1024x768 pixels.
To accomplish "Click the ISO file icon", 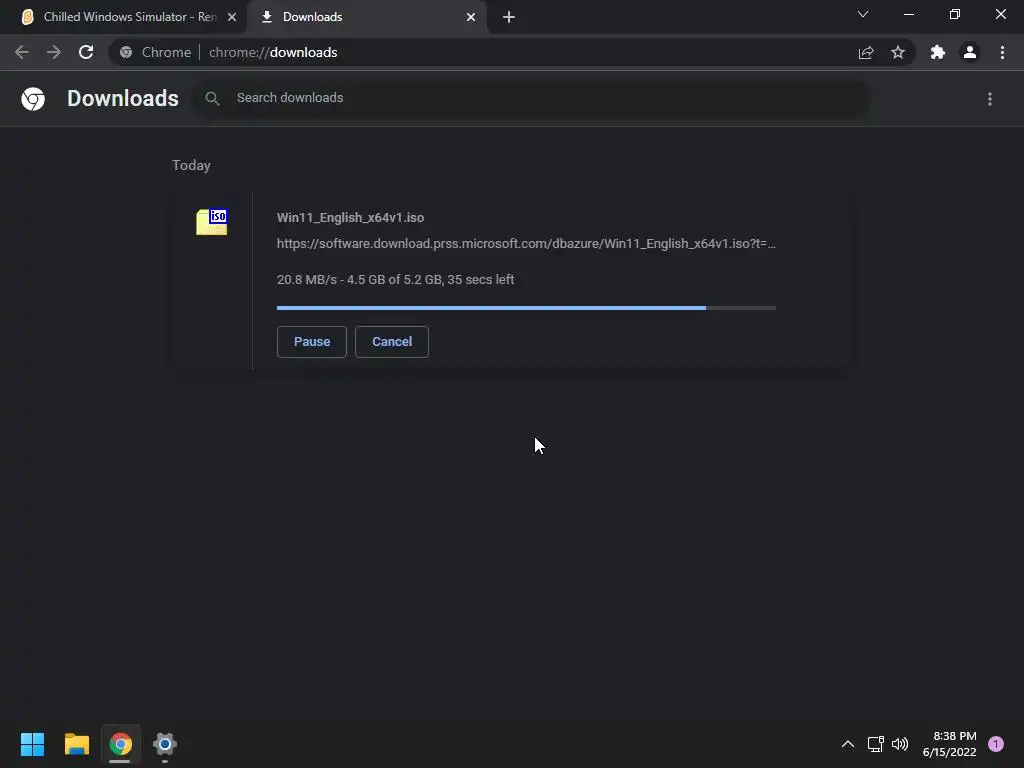I will [212, 222].
